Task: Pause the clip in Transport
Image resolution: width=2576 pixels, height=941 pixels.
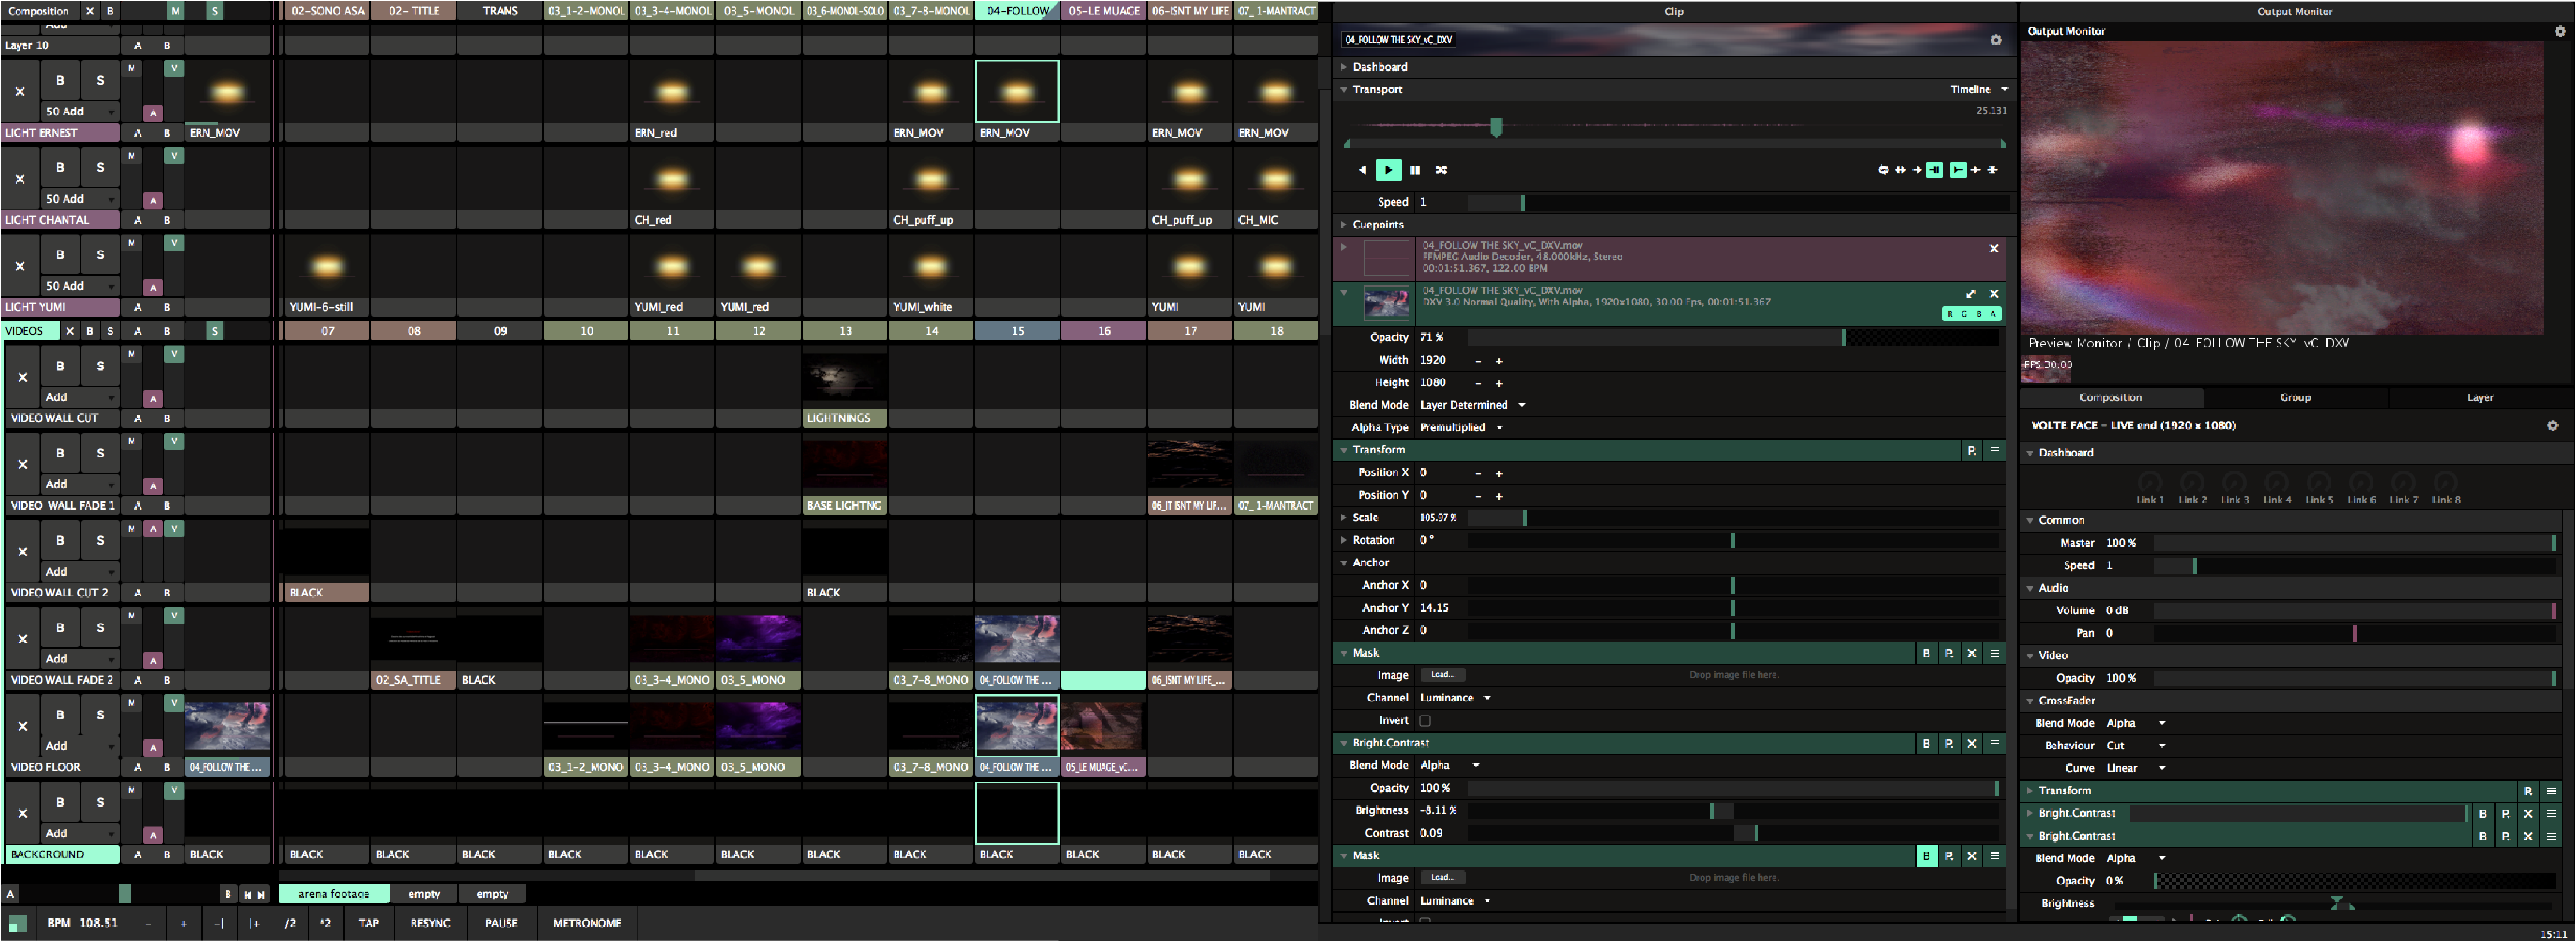Action: tap(1415, 170)
